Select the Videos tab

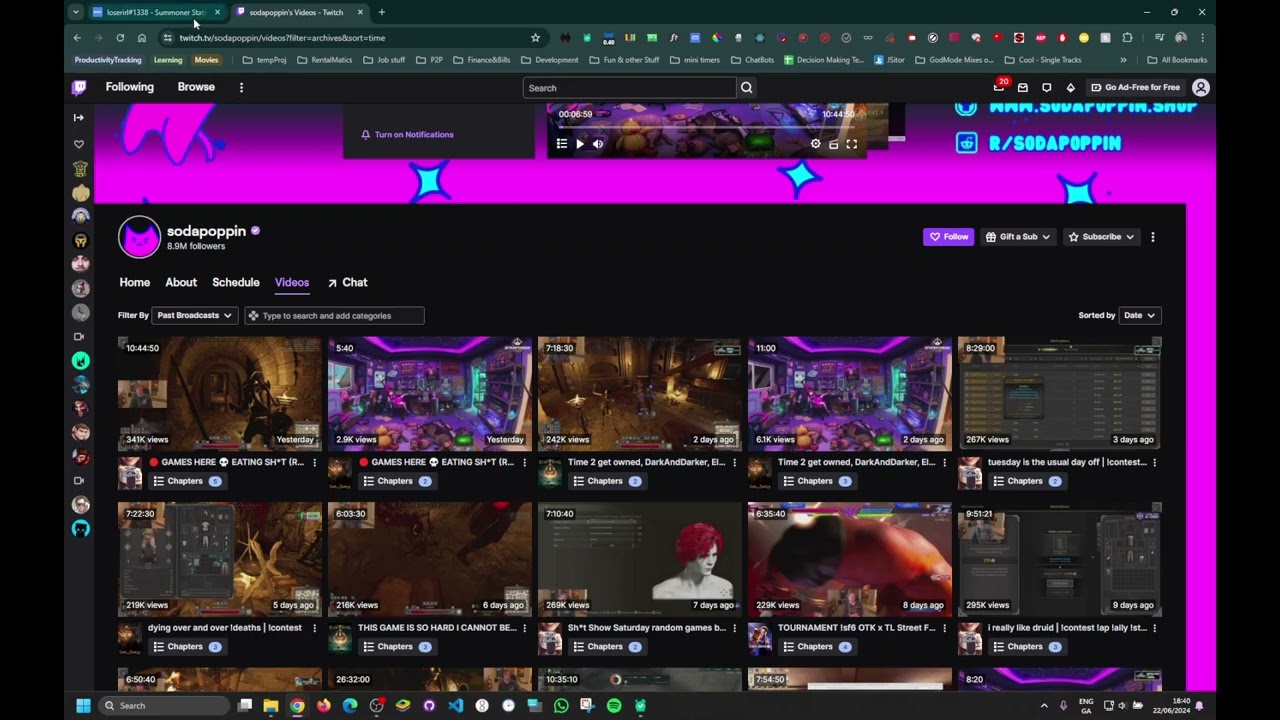point(292,282)
